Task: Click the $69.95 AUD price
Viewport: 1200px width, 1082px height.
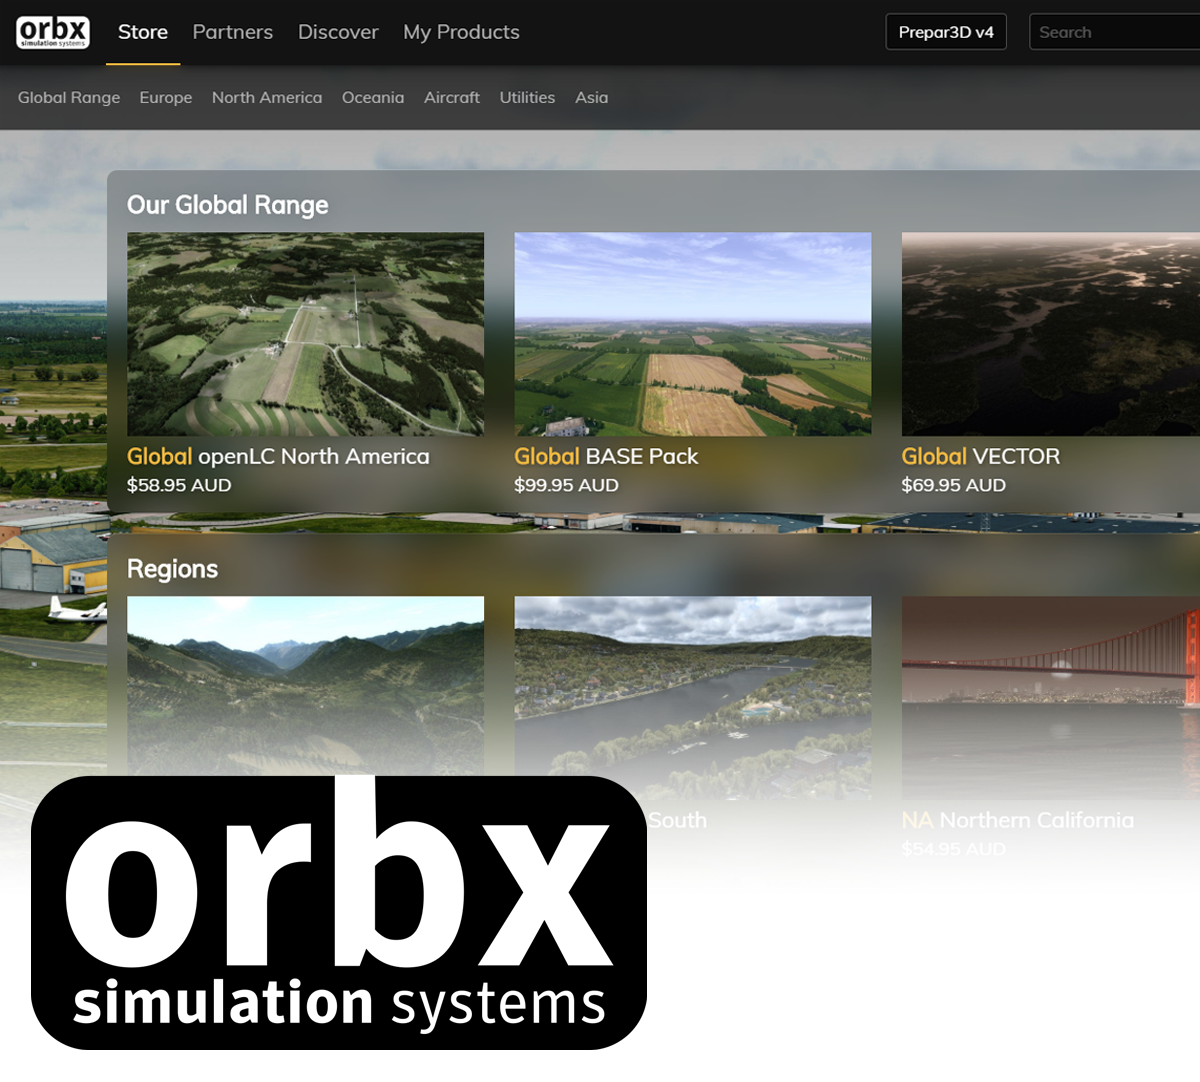Action: tap(953, 485)
